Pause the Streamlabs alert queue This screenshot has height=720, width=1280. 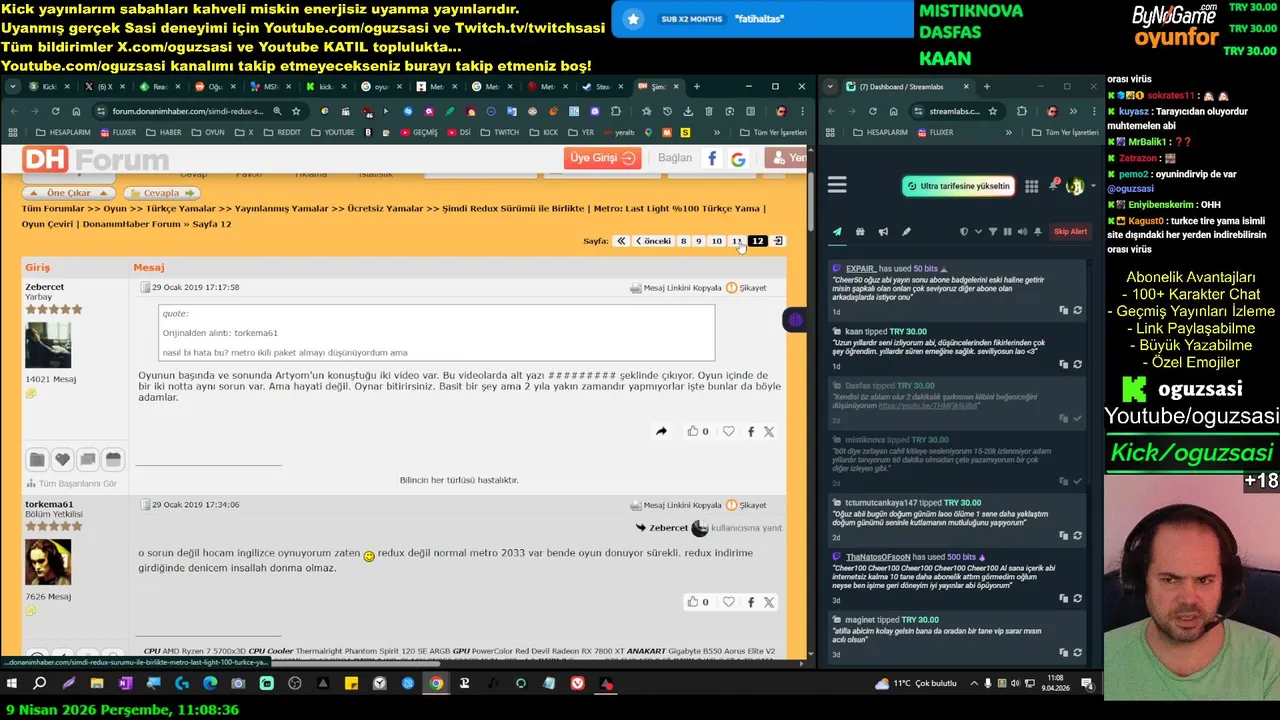pos(1007,232)
